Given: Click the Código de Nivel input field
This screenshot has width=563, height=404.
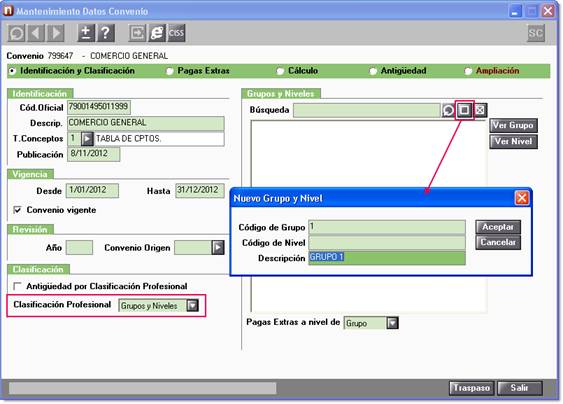Looking at the screenshot, I should coord(387,243).
